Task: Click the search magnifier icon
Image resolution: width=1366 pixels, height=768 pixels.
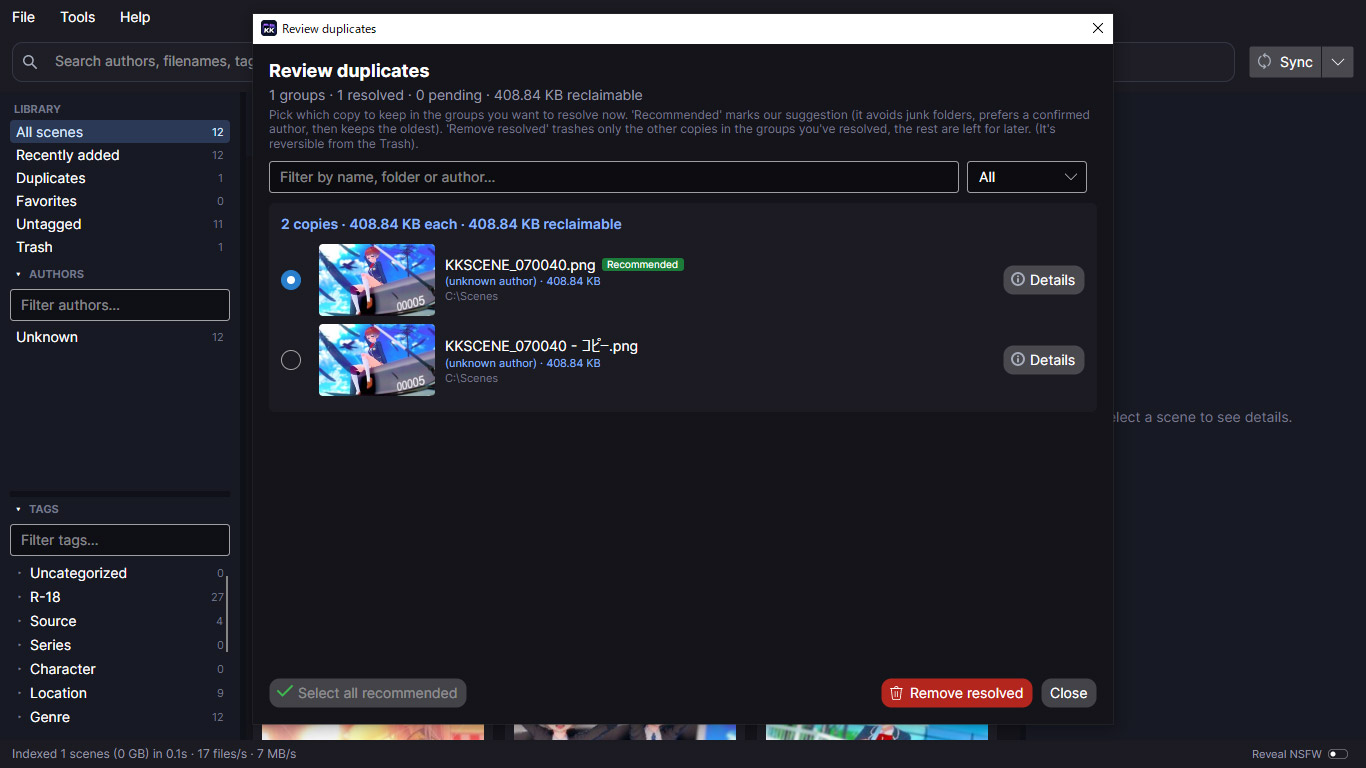Action: 30,62
